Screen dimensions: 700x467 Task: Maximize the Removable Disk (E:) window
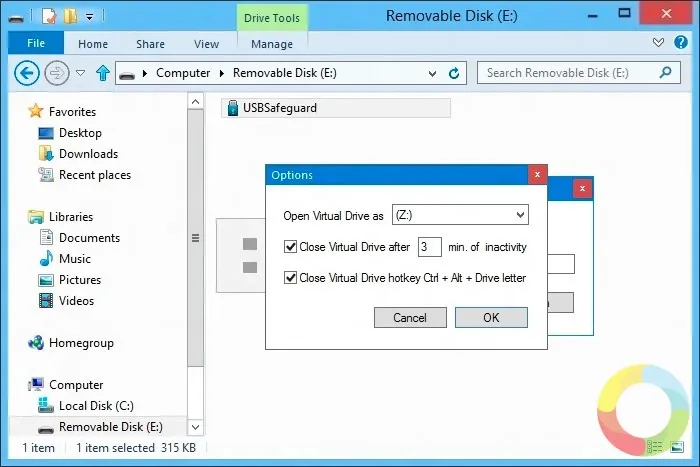pos(624,14)
